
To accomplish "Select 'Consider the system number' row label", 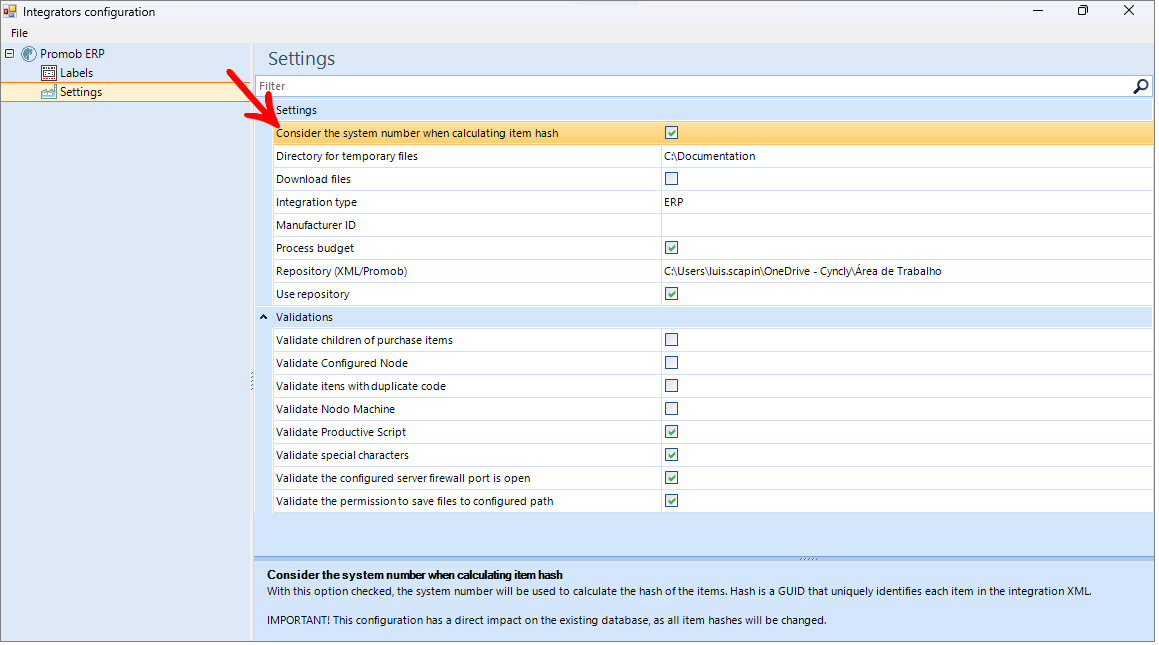I will point(417,133).
